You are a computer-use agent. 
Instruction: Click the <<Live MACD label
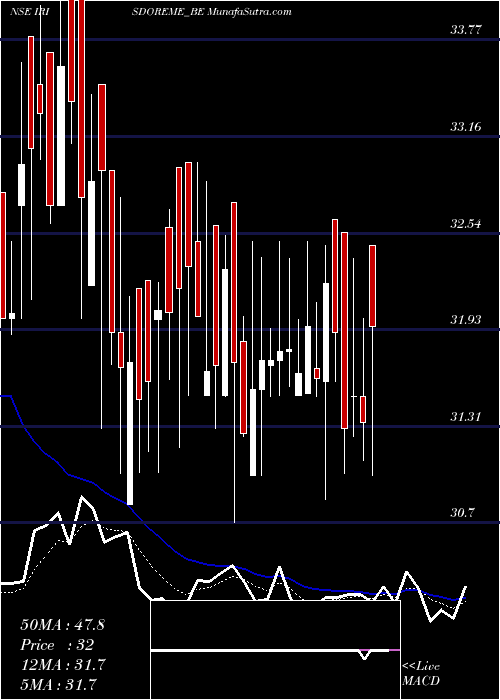pos(421,674)
